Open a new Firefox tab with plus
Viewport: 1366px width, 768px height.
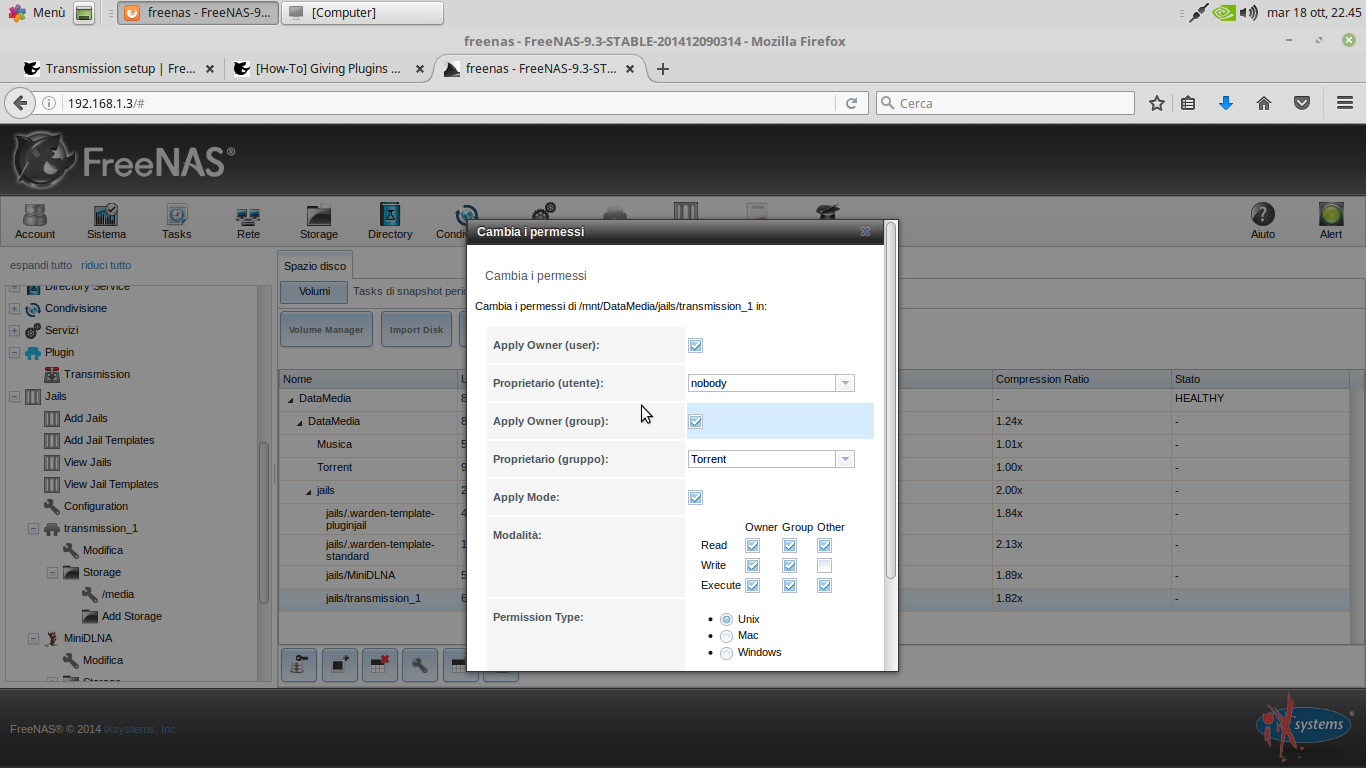point(662,69)
